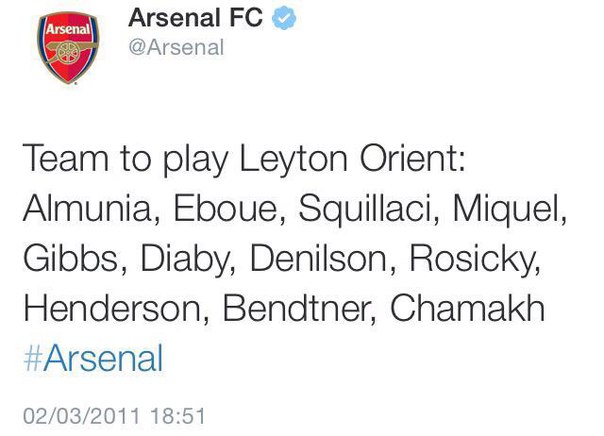Open the Arsenal crest profile picture

[68, 48]
